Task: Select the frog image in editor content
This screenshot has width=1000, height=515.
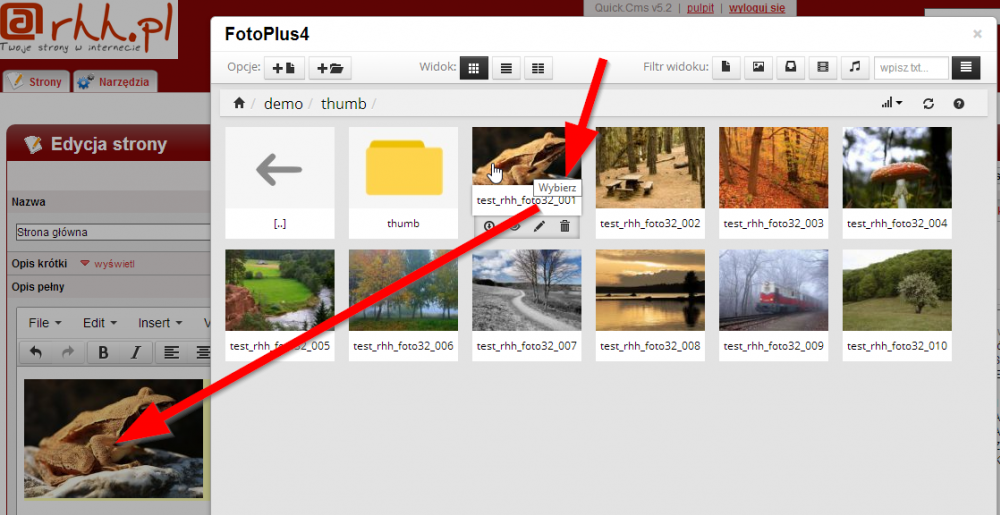Action: (x=114, y=439)
